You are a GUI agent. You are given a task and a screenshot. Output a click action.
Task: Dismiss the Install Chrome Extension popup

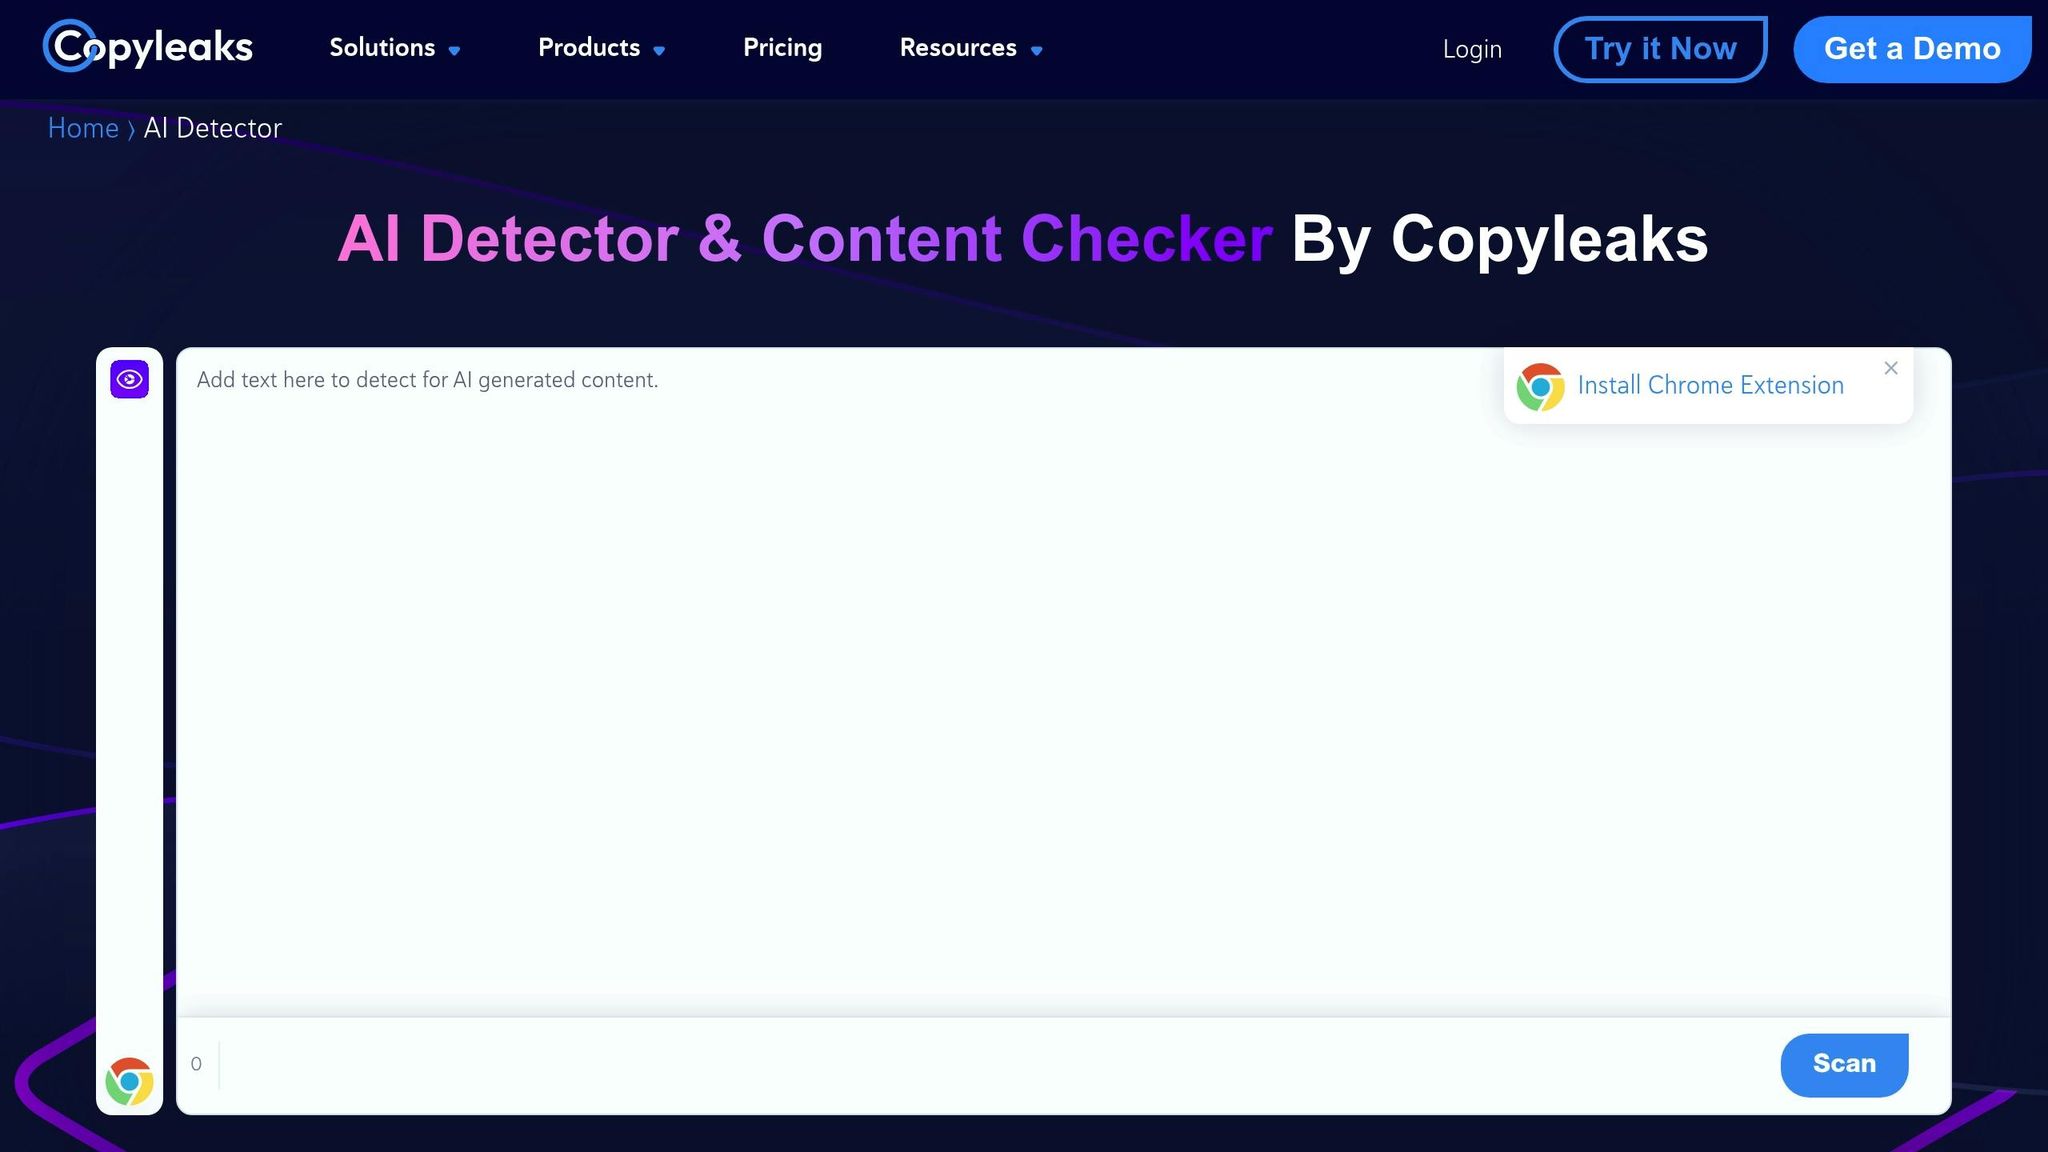pyautogui.click(x=1891, y=368)
